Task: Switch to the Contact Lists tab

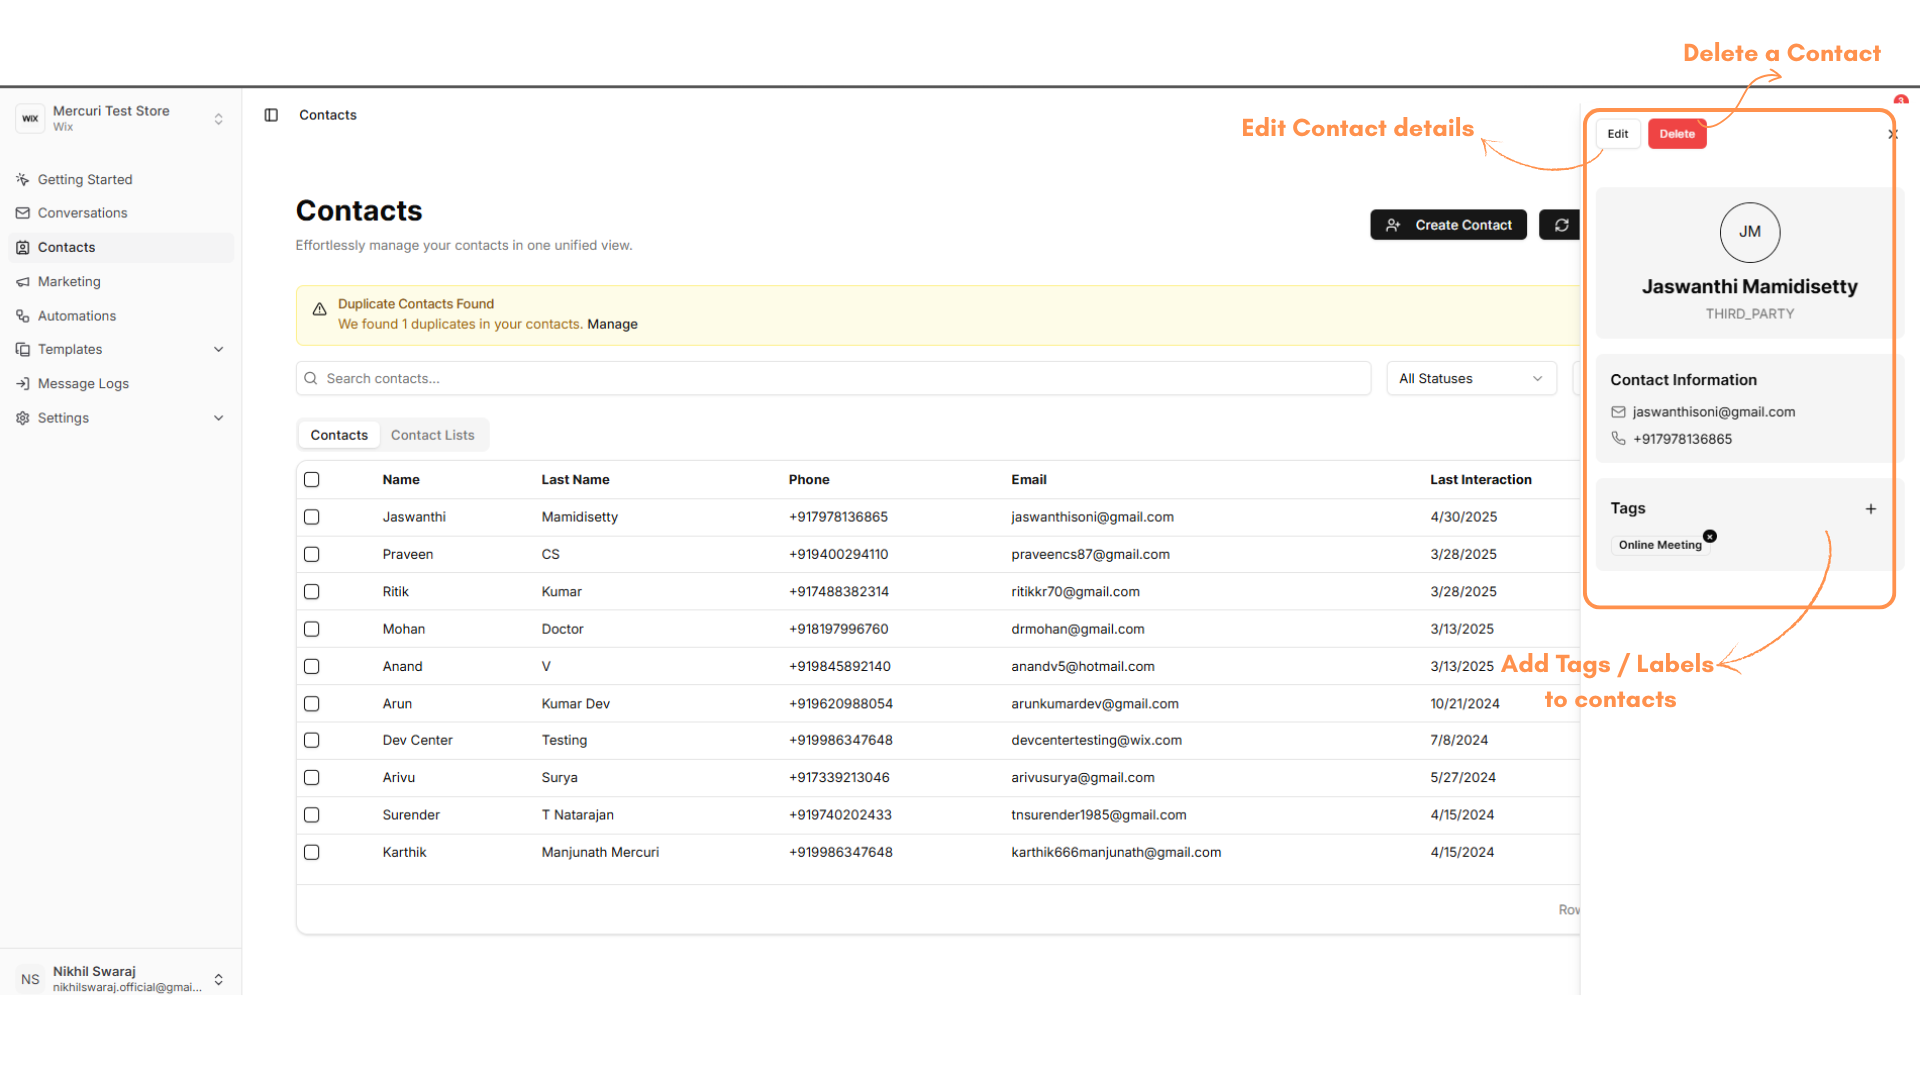Action: pyautogui.click(x=432, y=435)
